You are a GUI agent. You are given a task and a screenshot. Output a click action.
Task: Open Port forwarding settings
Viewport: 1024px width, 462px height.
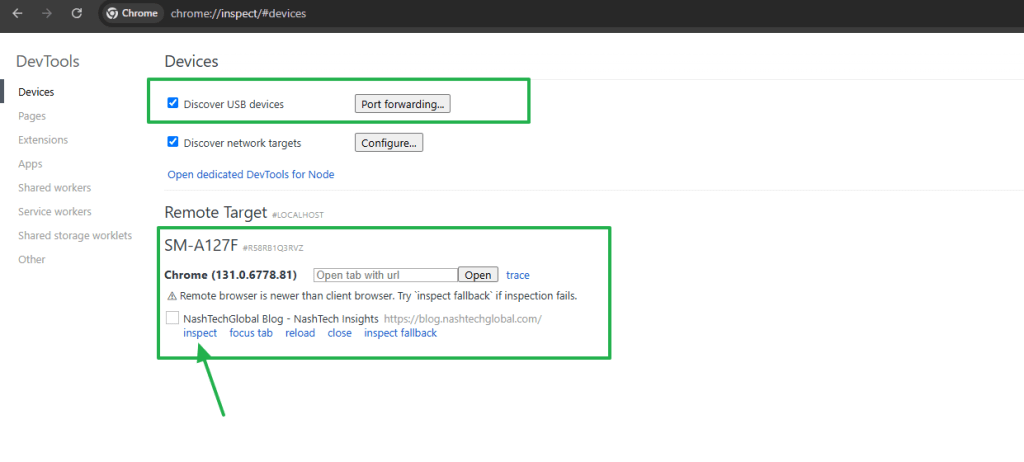pyautogui.click(x=402, y=104)
